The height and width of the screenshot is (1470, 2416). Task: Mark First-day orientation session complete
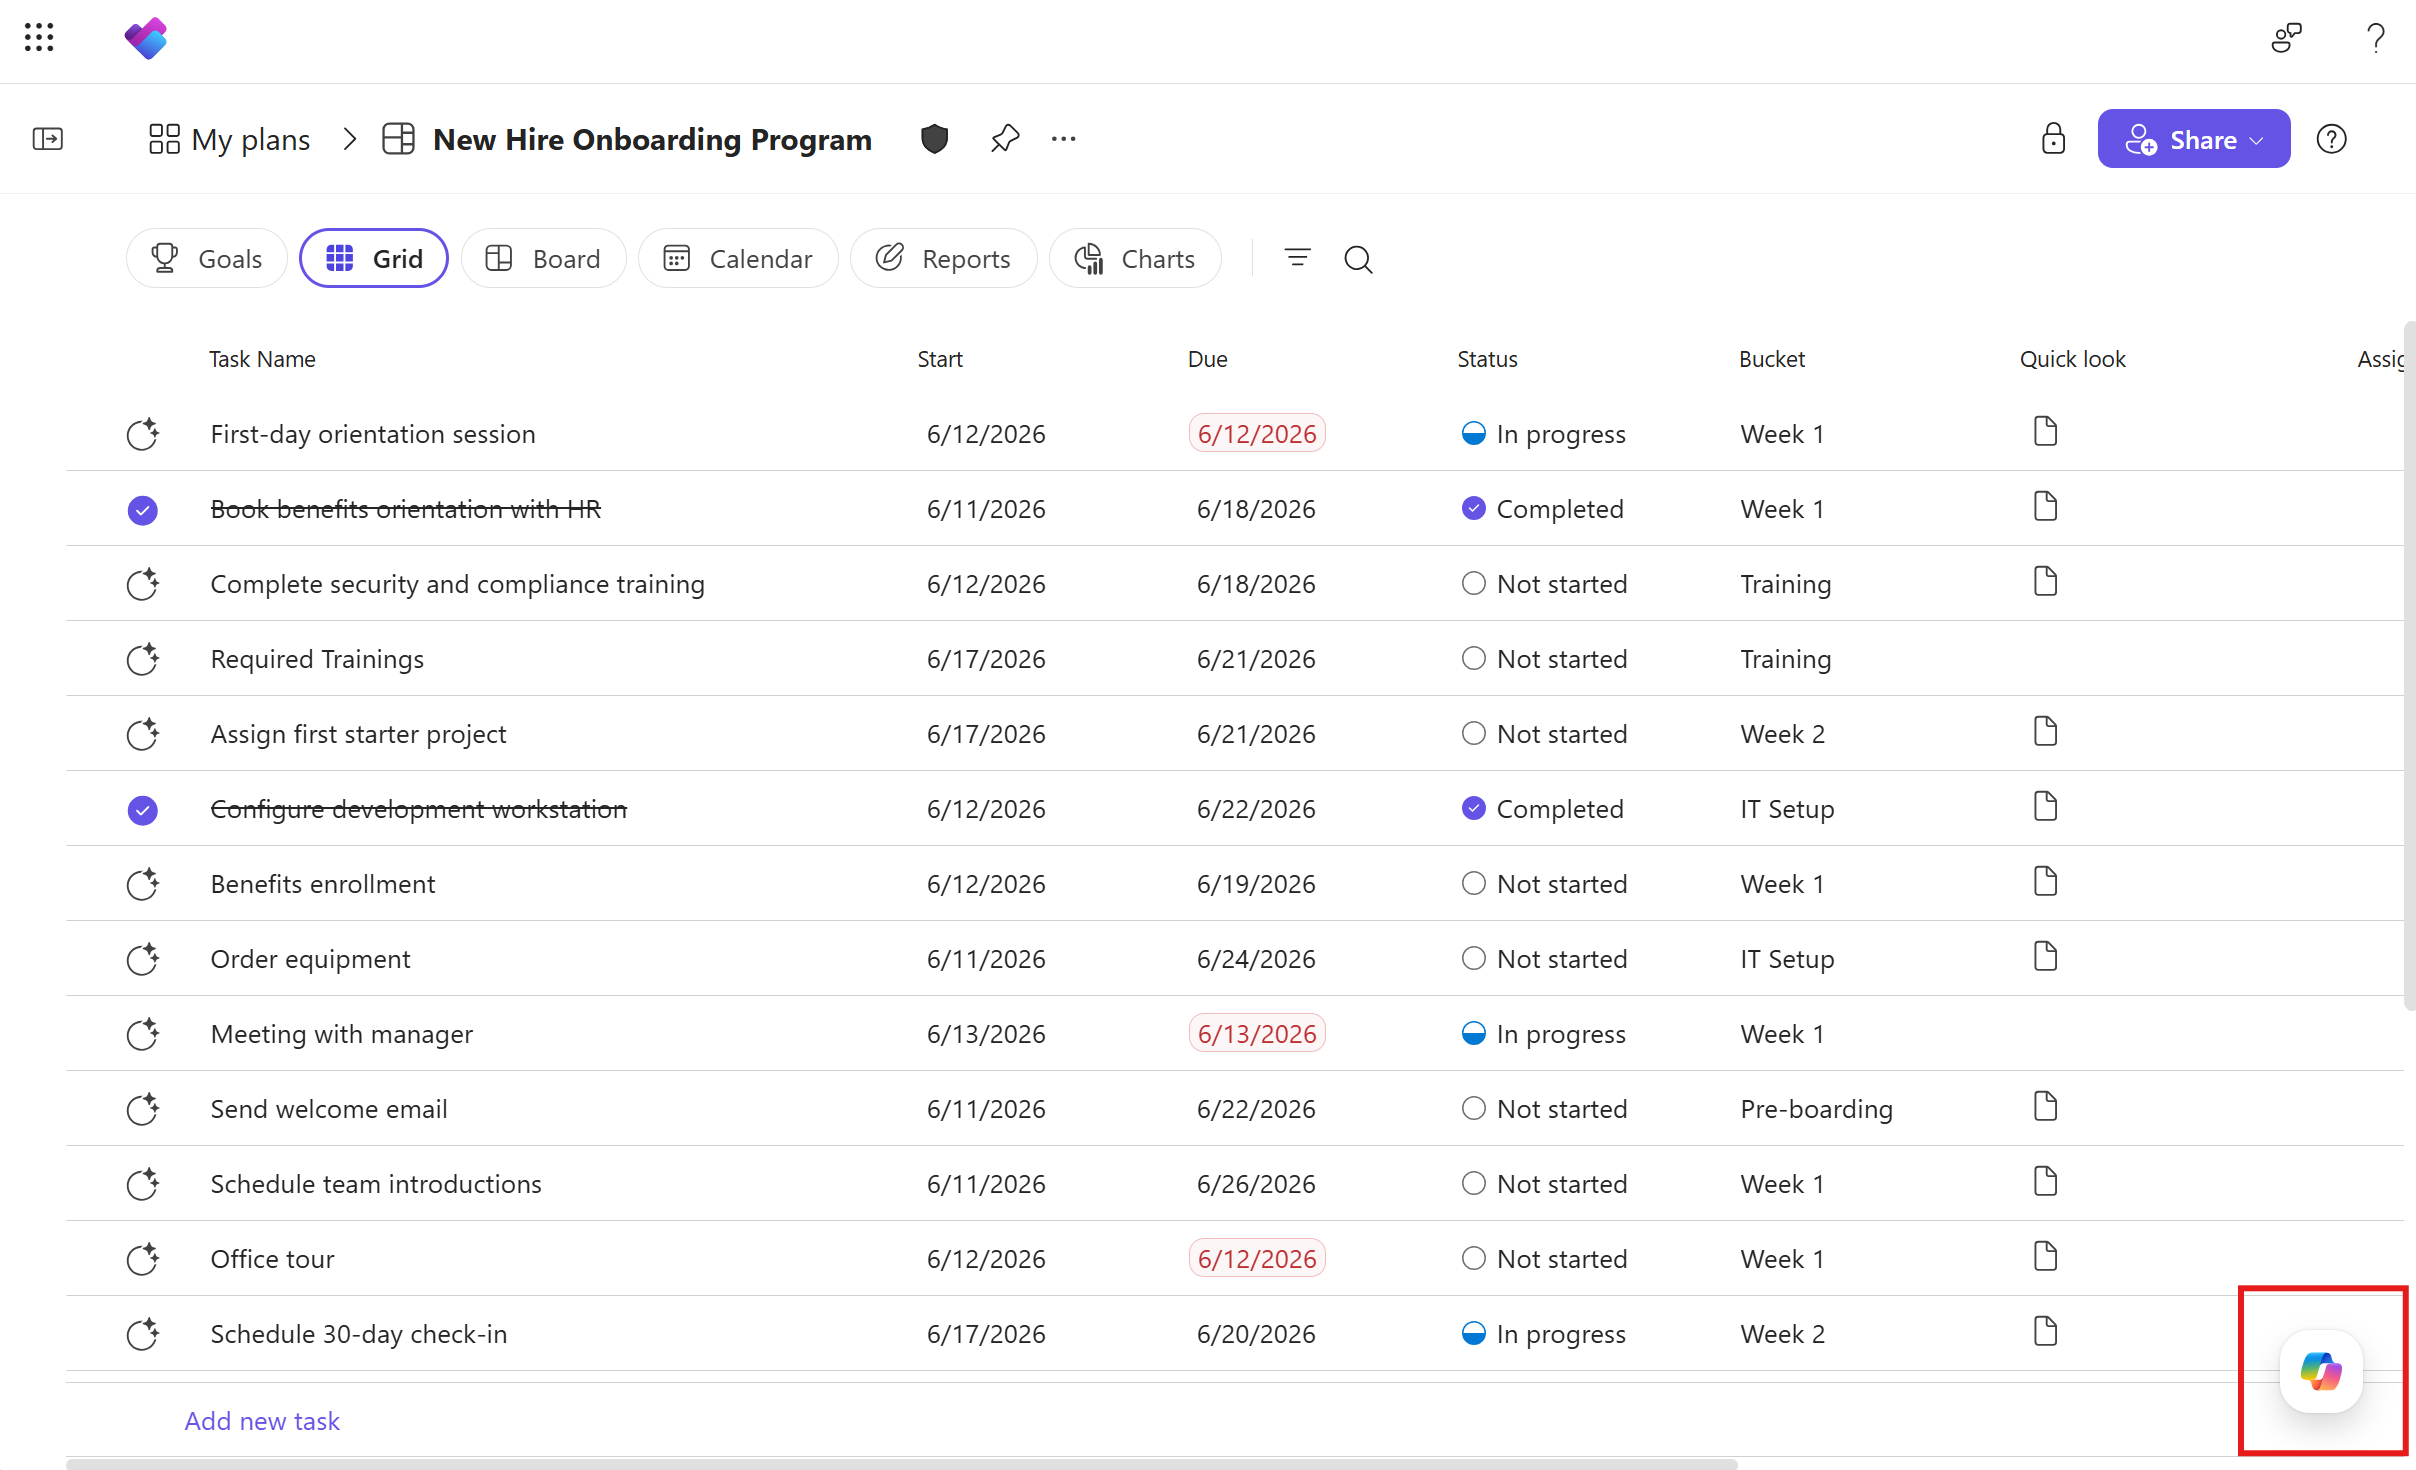click(143, 434)
